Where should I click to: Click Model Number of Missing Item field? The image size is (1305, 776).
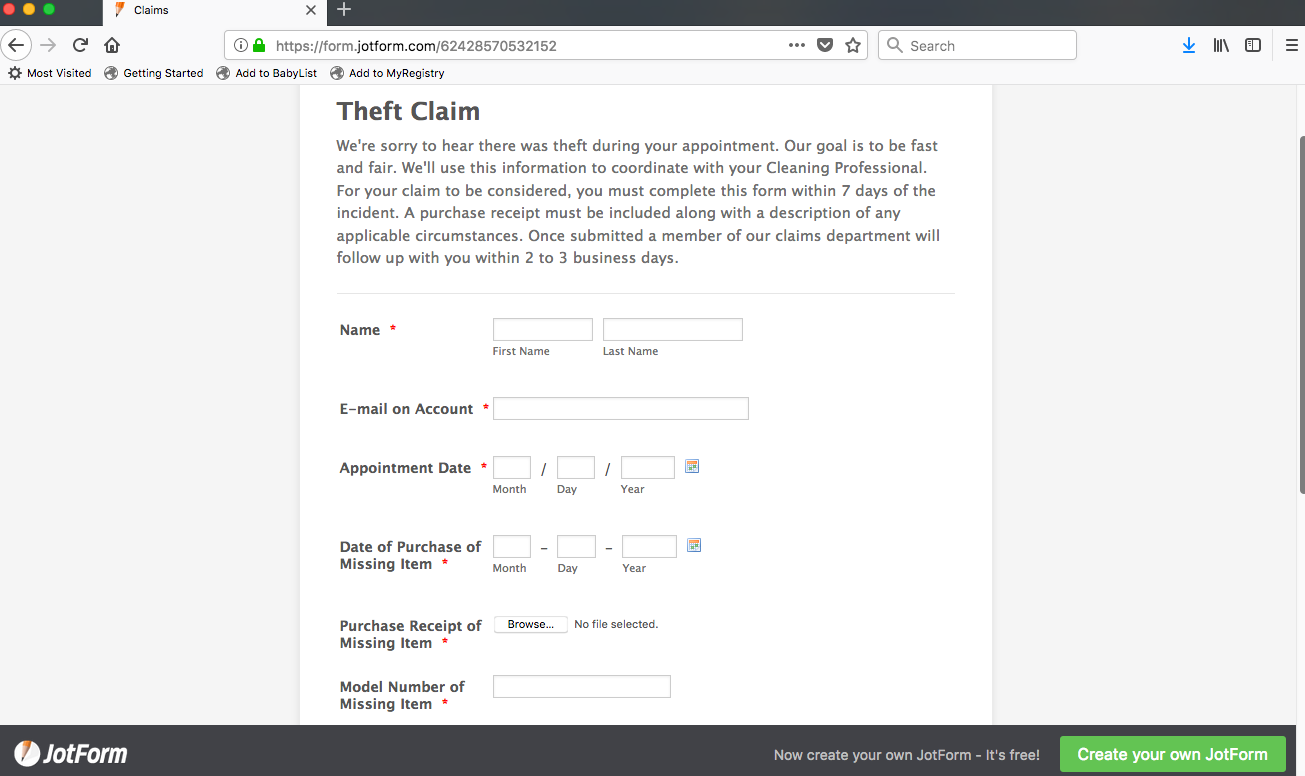point(582,686)
